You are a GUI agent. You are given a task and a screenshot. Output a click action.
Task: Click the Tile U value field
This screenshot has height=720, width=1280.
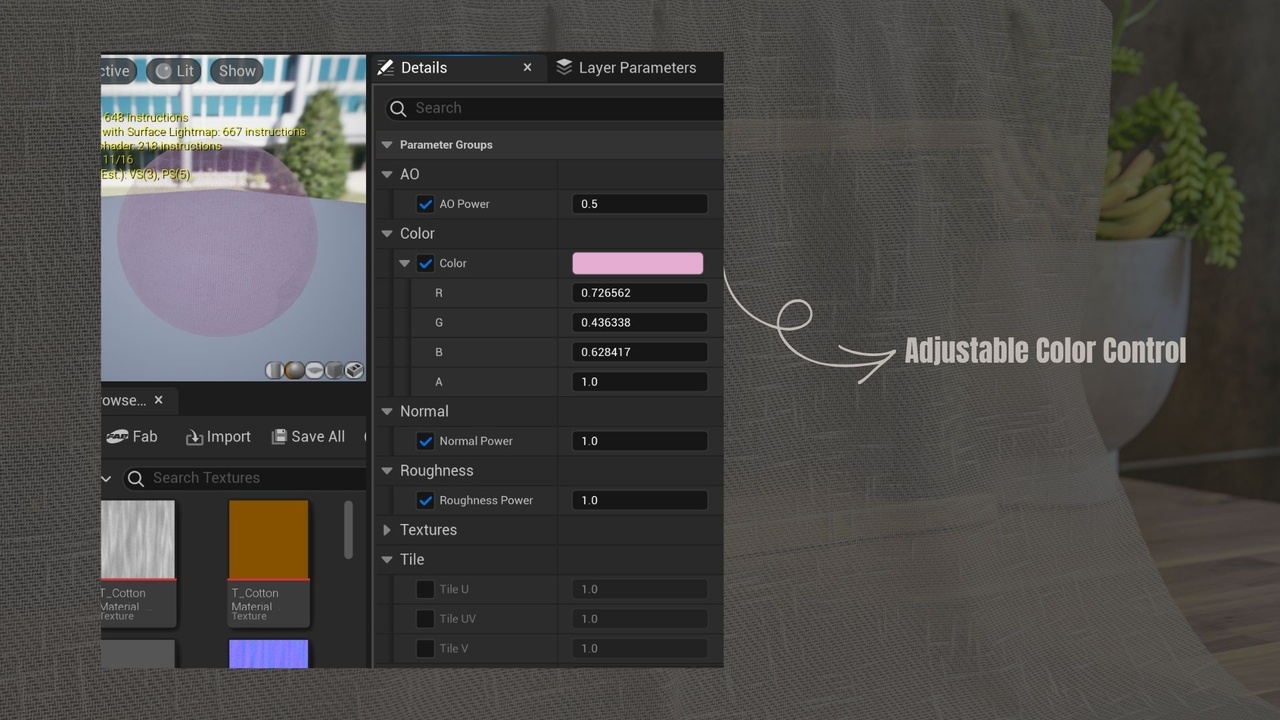coord(640,589)
